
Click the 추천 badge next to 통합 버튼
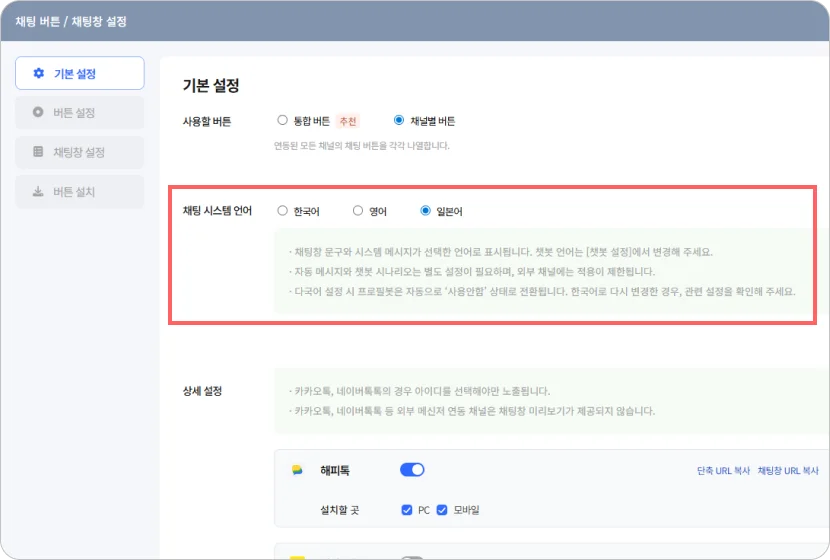(x=348, y=121)
